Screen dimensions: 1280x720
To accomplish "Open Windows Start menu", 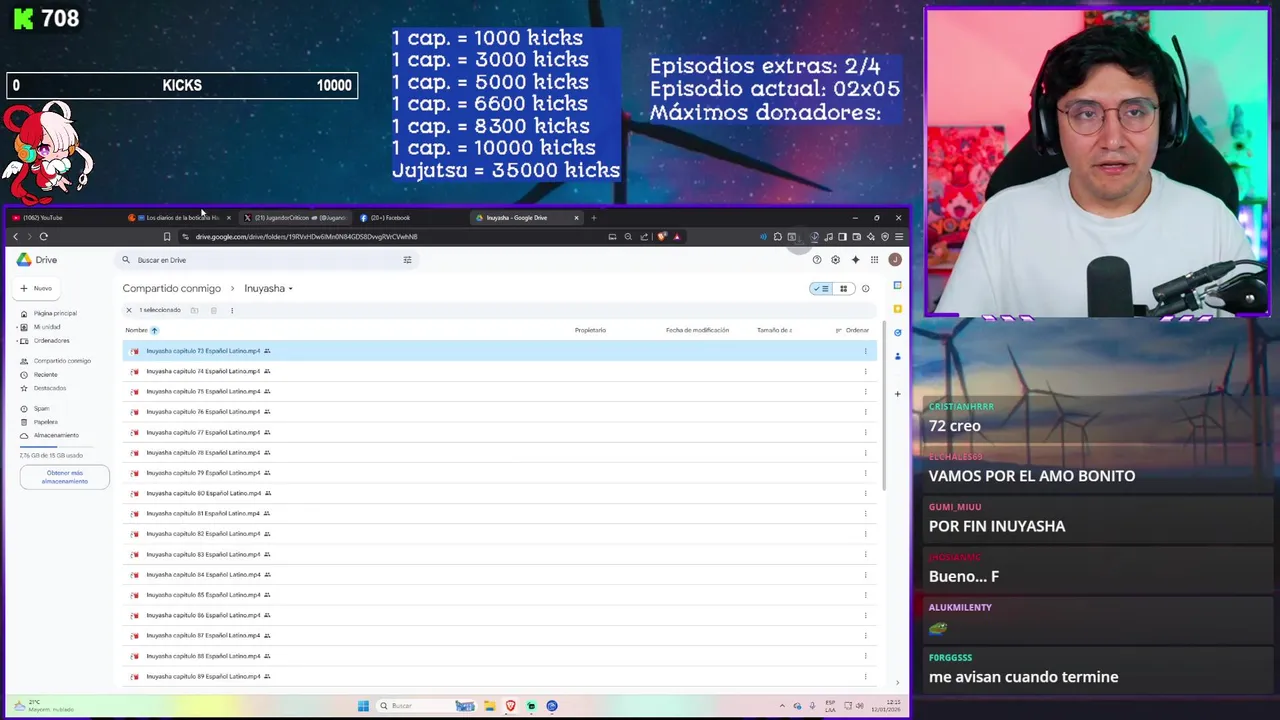I will click(x=363, y=706).
